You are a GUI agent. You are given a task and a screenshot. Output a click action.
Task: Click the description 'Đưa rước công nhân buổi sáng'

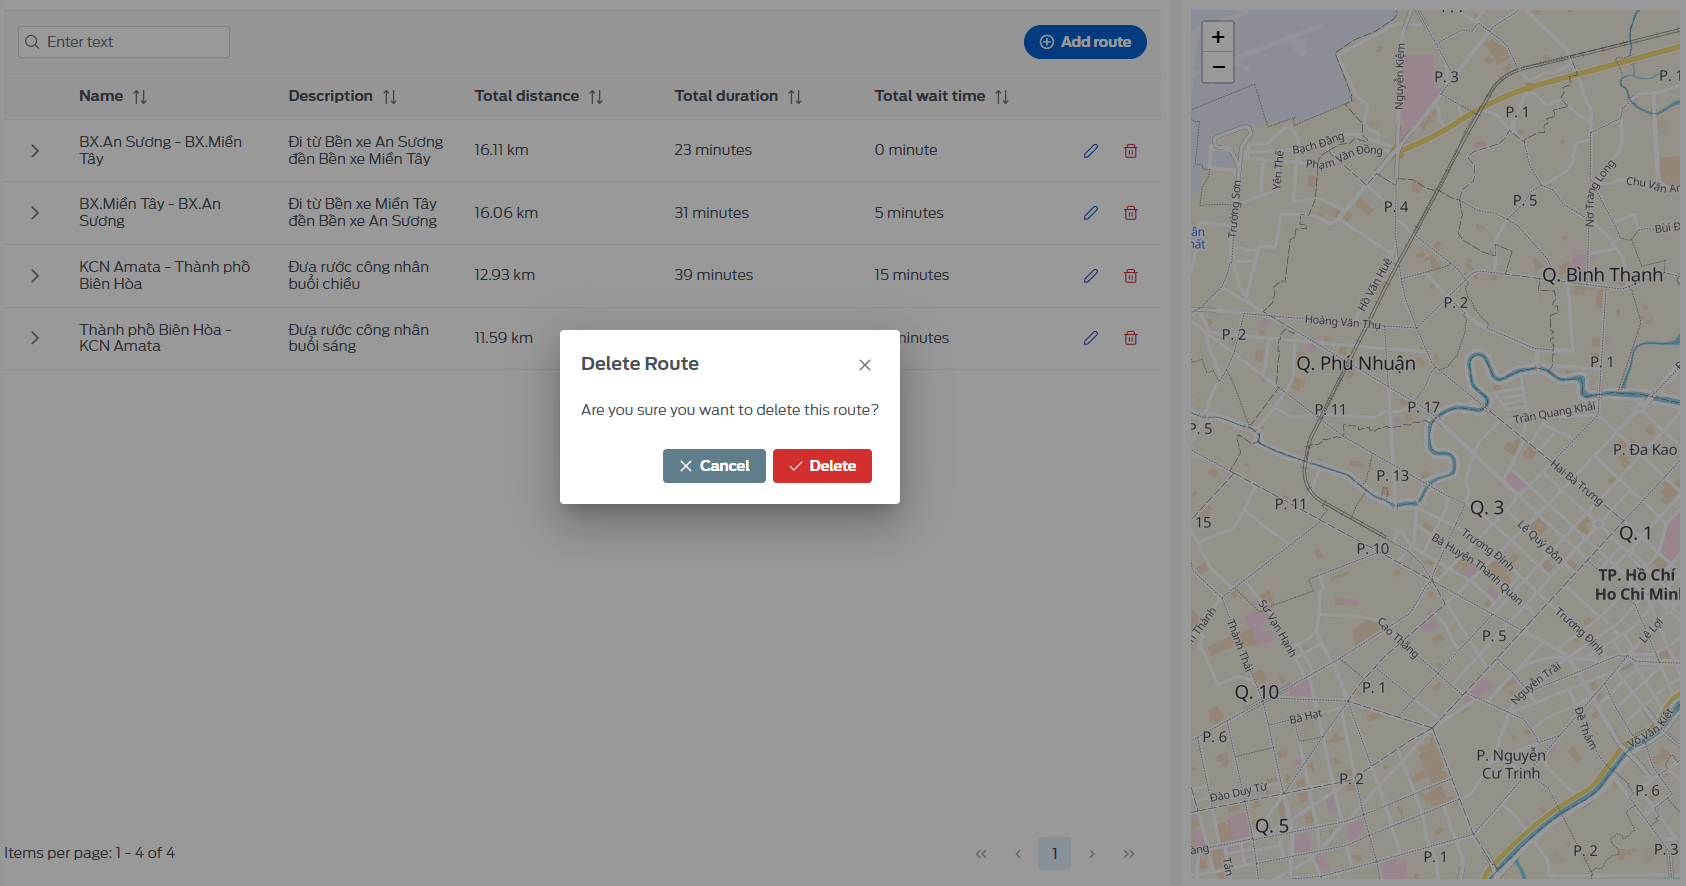(x=359, y=338)
